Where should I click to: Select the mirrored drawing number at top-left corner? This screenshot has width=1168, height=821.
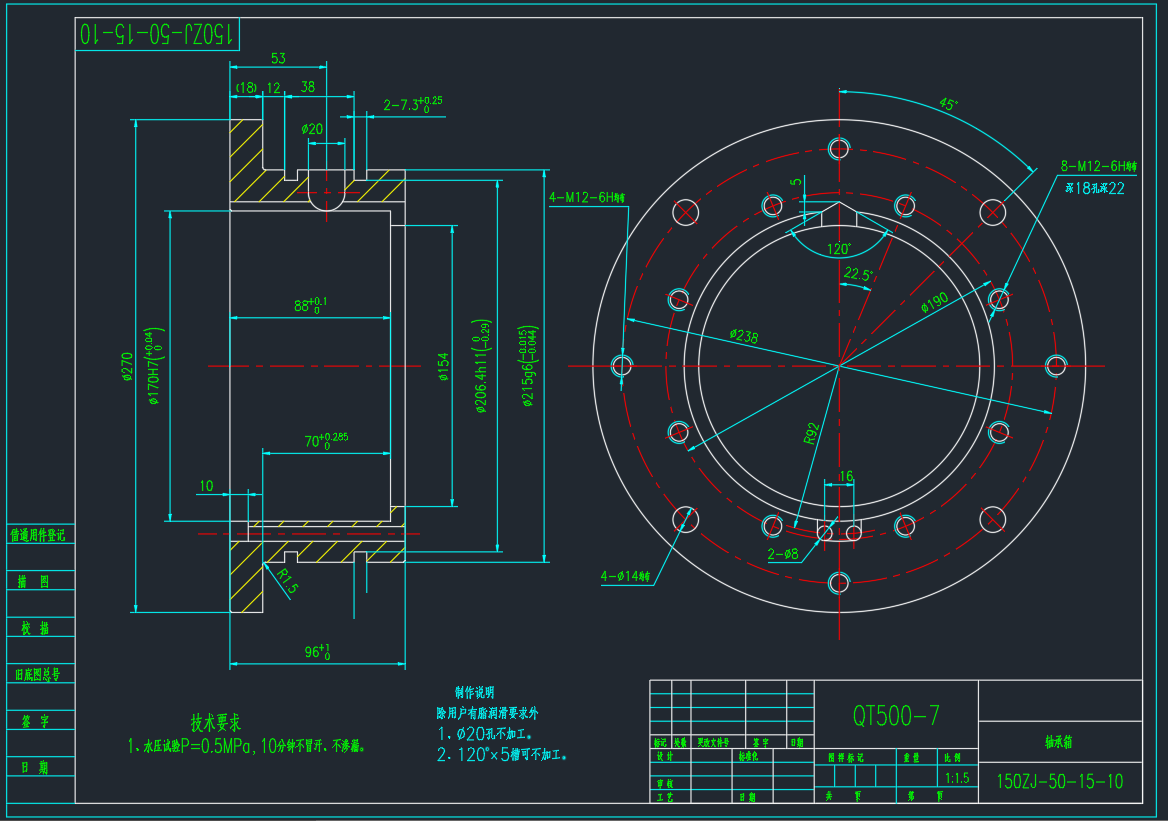click(x=158, y=34)
